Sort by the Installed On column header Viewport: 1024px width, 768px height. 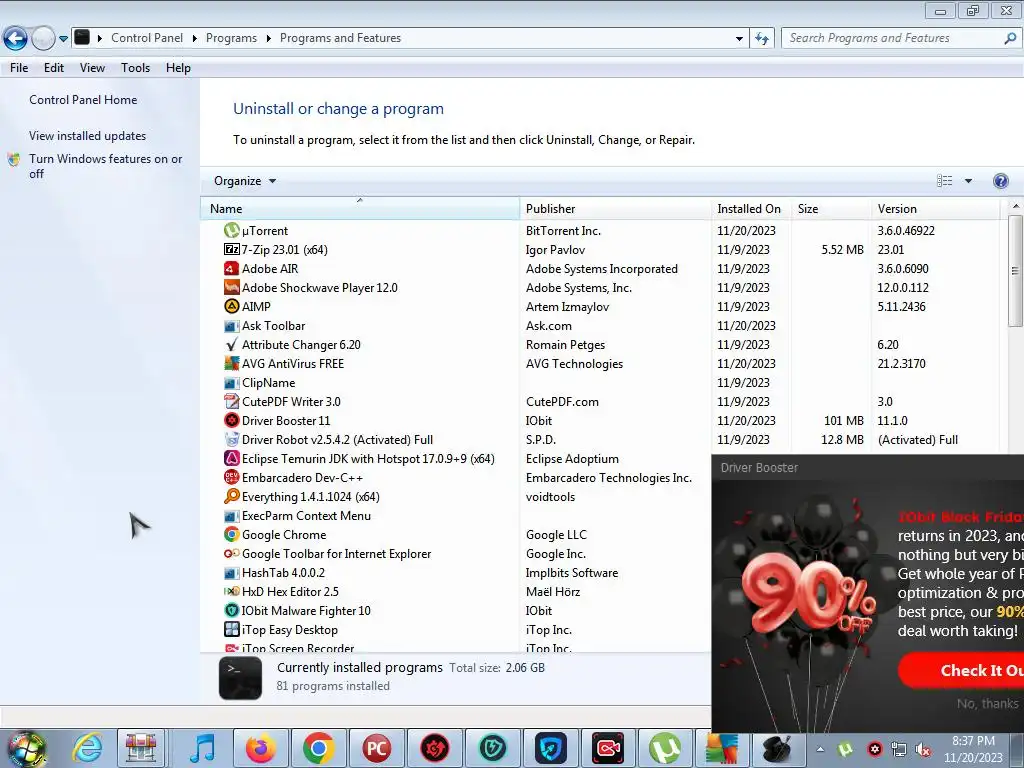tap(751, 209)
